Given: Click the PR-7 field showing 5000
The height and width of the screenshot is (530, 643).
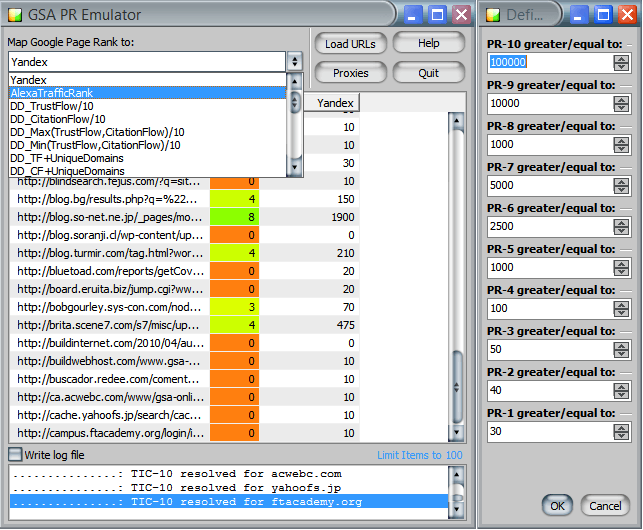Looking at the screenshot, I should [x=550, y=185].
